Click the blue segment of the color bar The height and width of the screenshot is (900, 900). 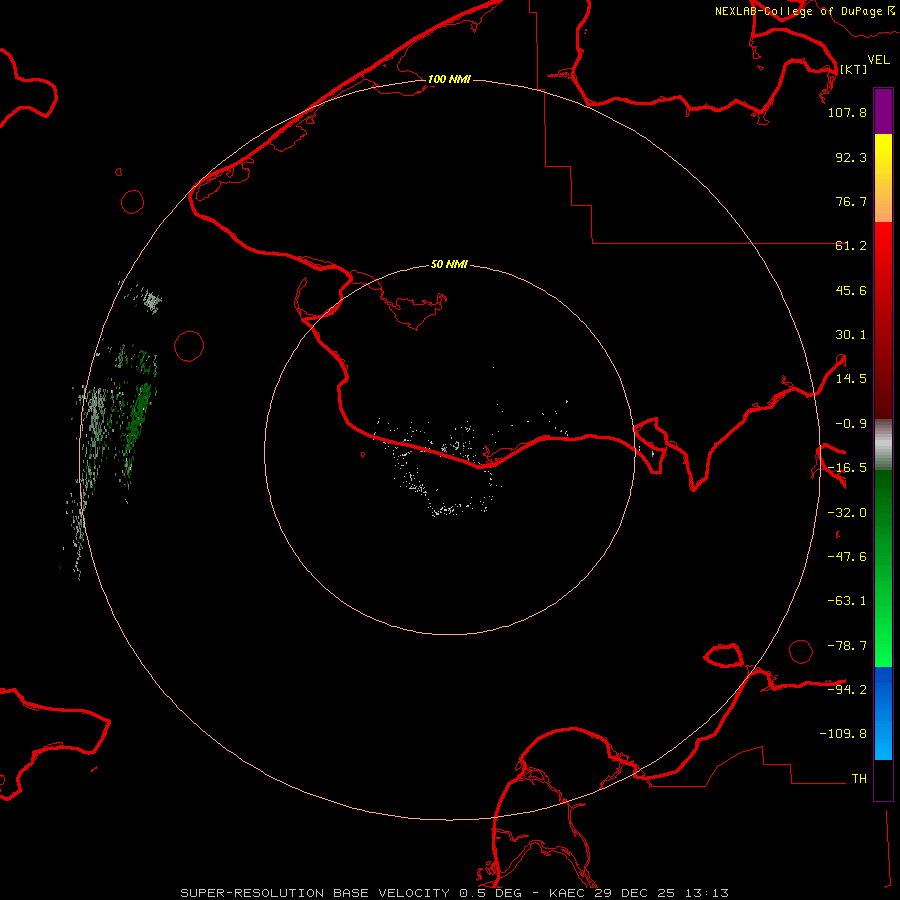(x=883, y=713)
